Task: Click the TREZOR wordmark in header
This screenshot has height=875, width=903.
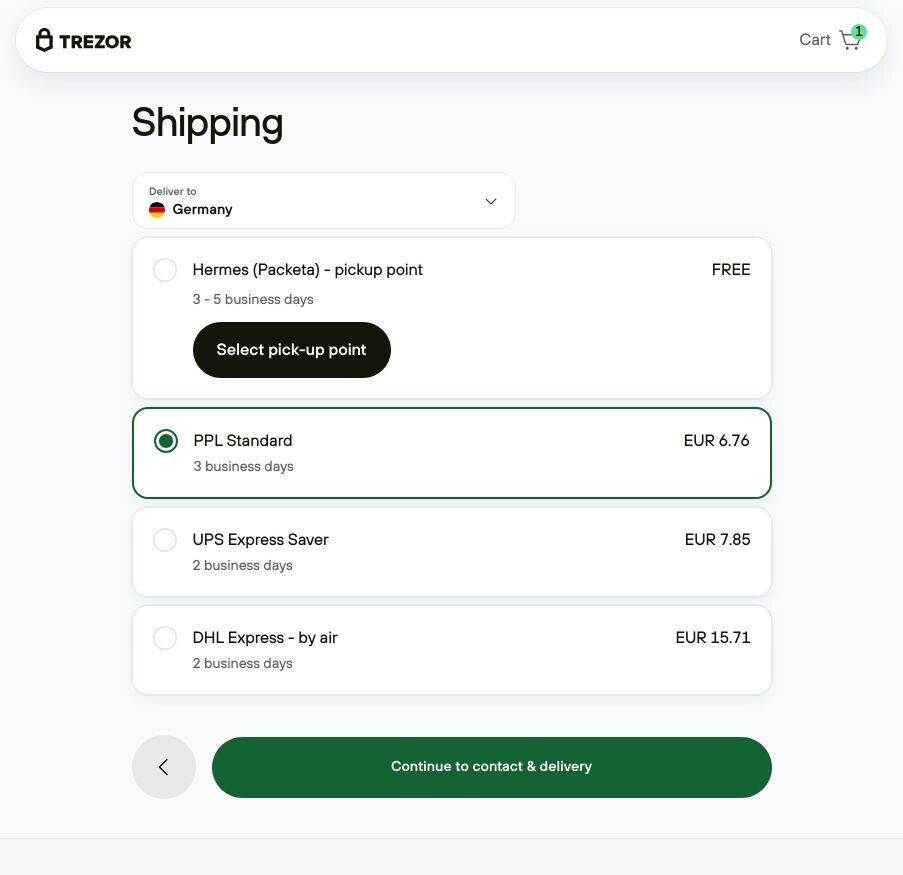Action: pos(95,41)
